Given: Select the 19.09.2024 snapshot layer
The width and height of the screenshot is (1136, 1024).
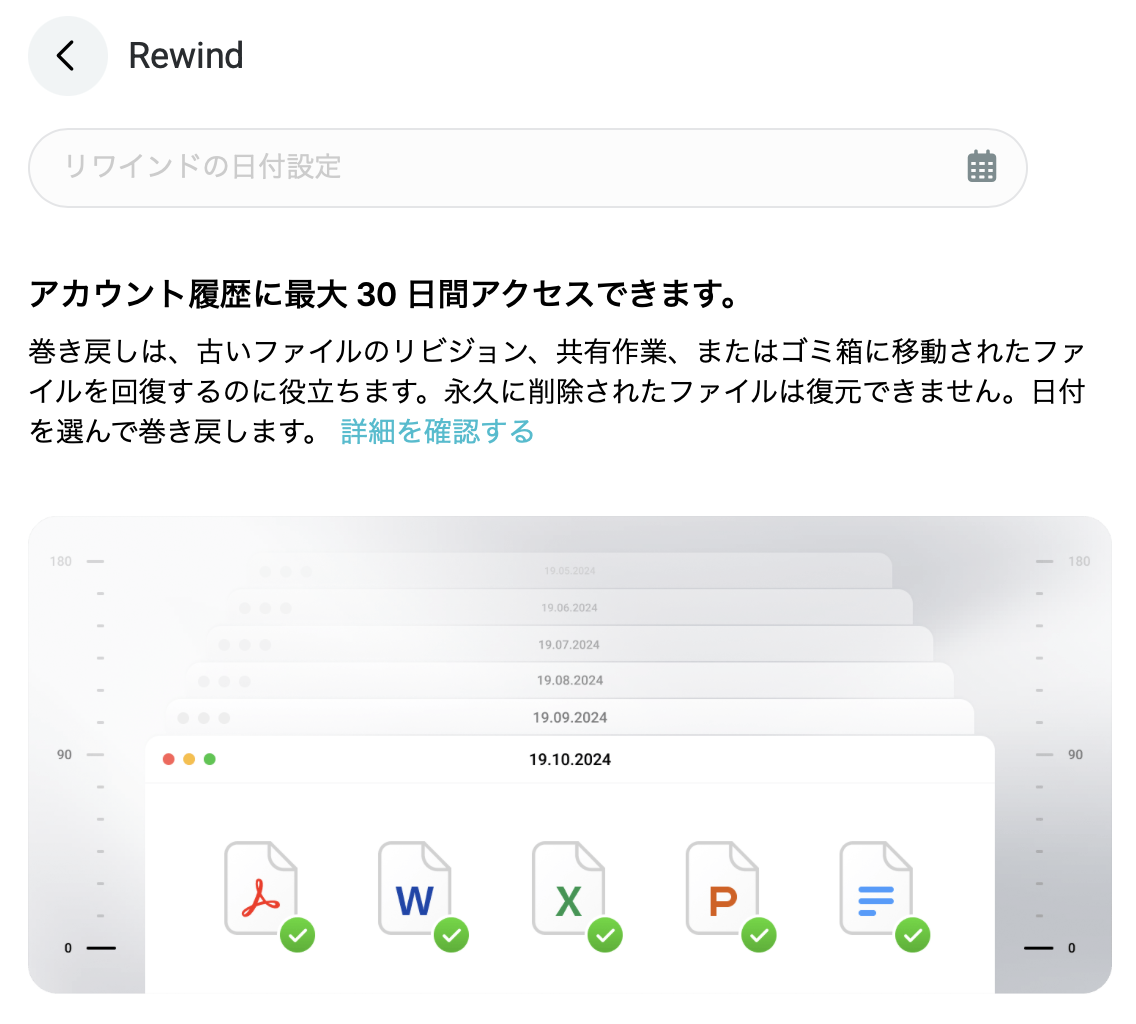Looking at the screenshot, I should coord(569,717).
